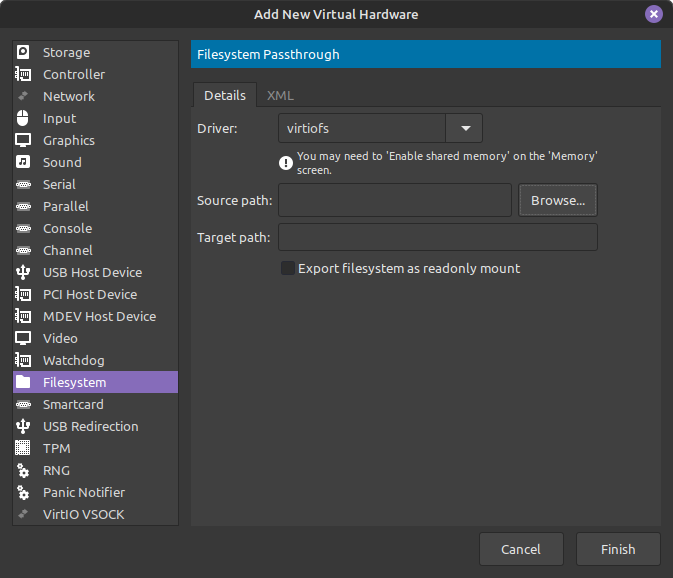The image size is (673, 578).
Task: Focus the Target path text field
Action: 438,237
